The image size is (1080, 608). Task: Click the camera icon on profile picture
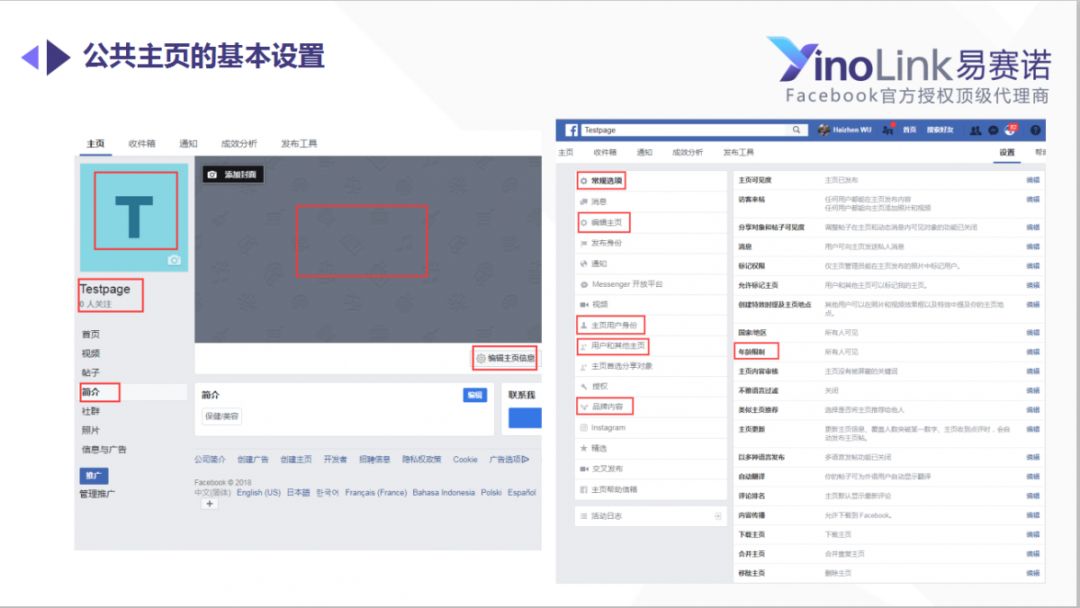point(174,260)
